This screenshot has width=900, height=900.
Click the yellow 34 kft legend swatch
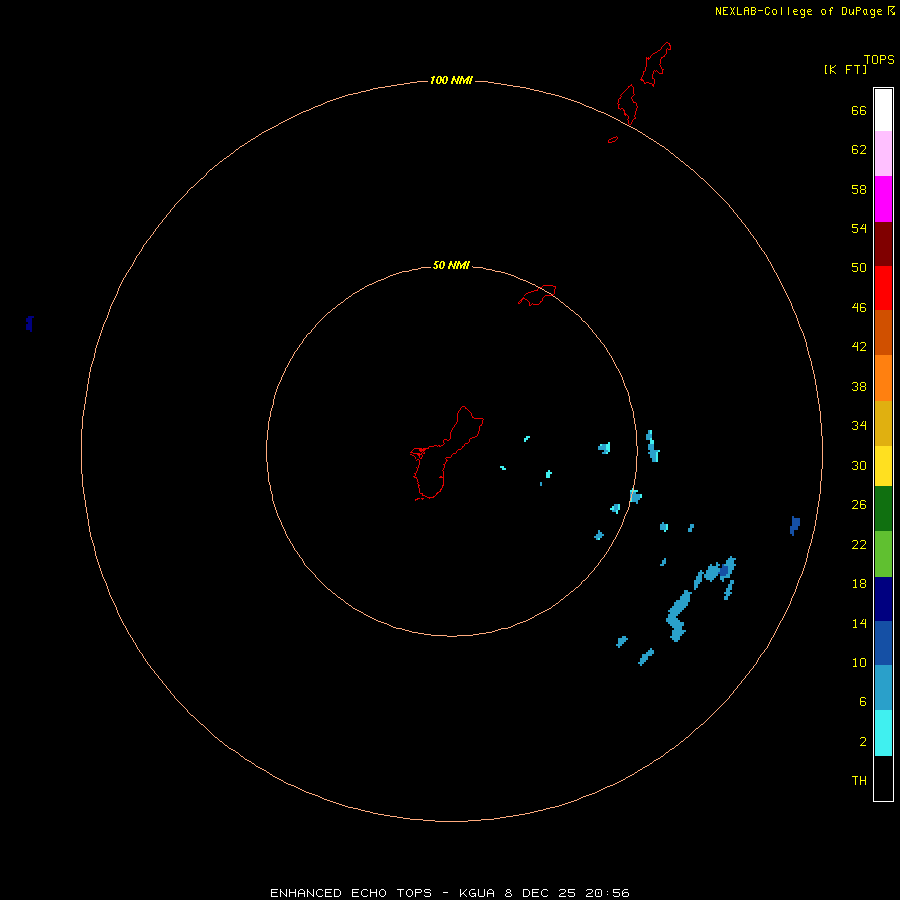click(x=883, y=465)
